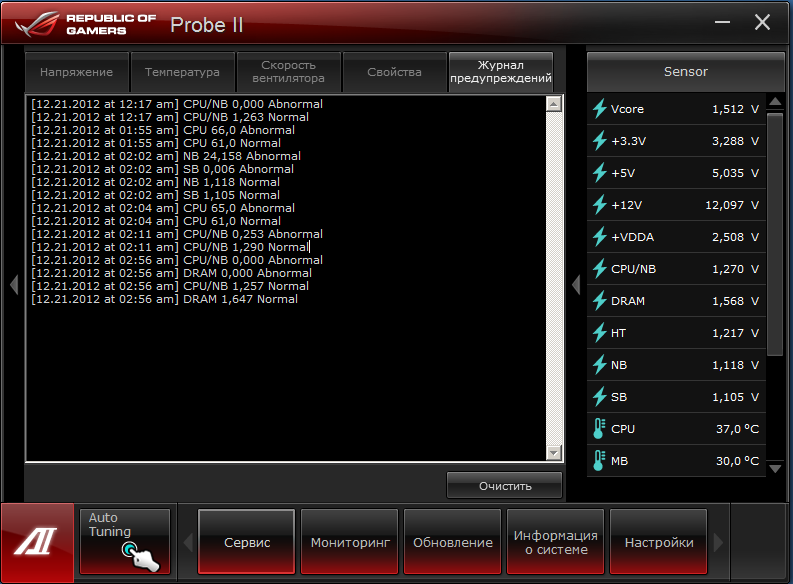The image size is (793, 584).
Task: Click +VDDA value 2,508 V
Action: coord(735,237)
